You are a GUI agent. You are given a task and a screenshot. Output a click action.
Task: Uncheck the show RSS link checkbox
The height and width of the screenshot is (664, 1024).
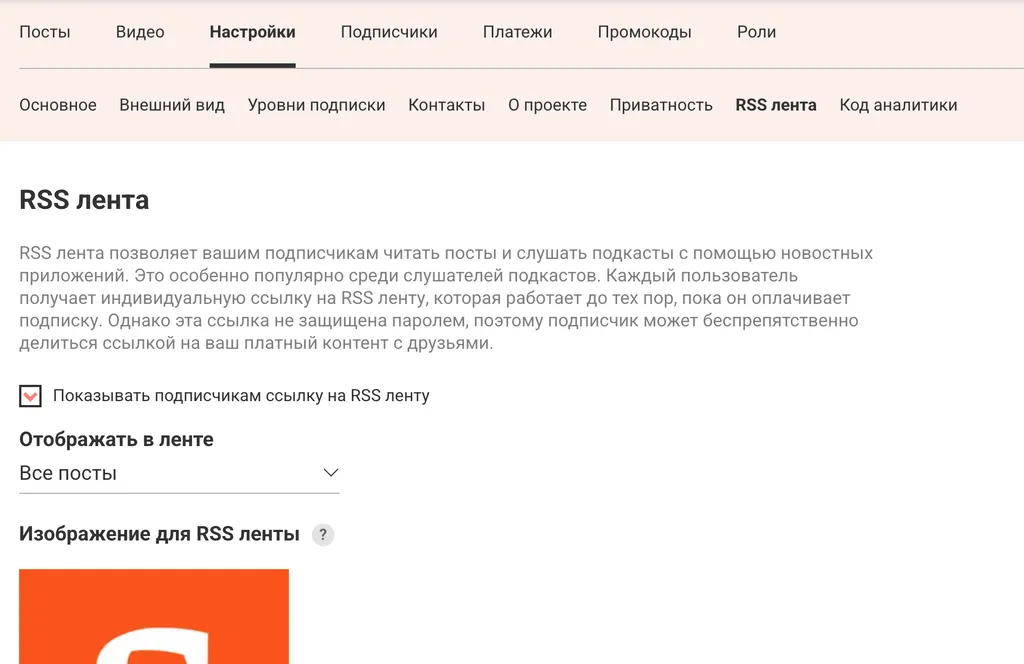[x=31, y=396]
